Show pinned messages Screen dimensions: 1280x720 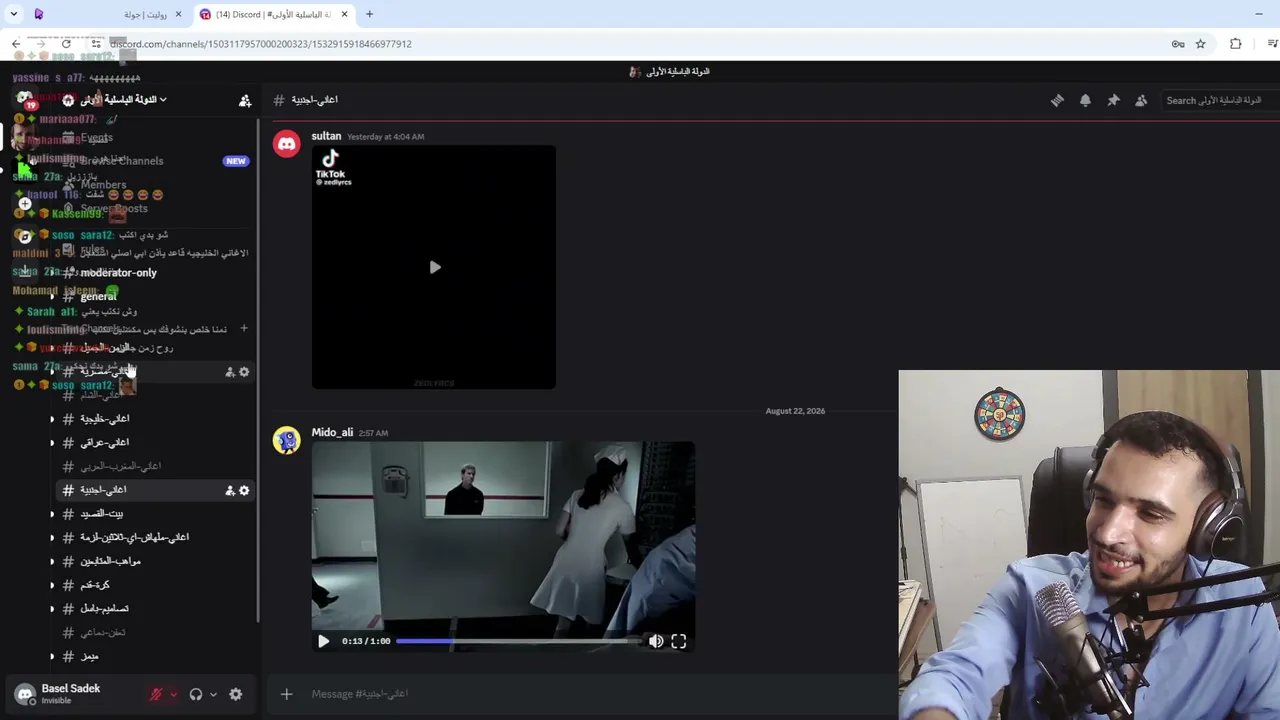coord(1113,100)
